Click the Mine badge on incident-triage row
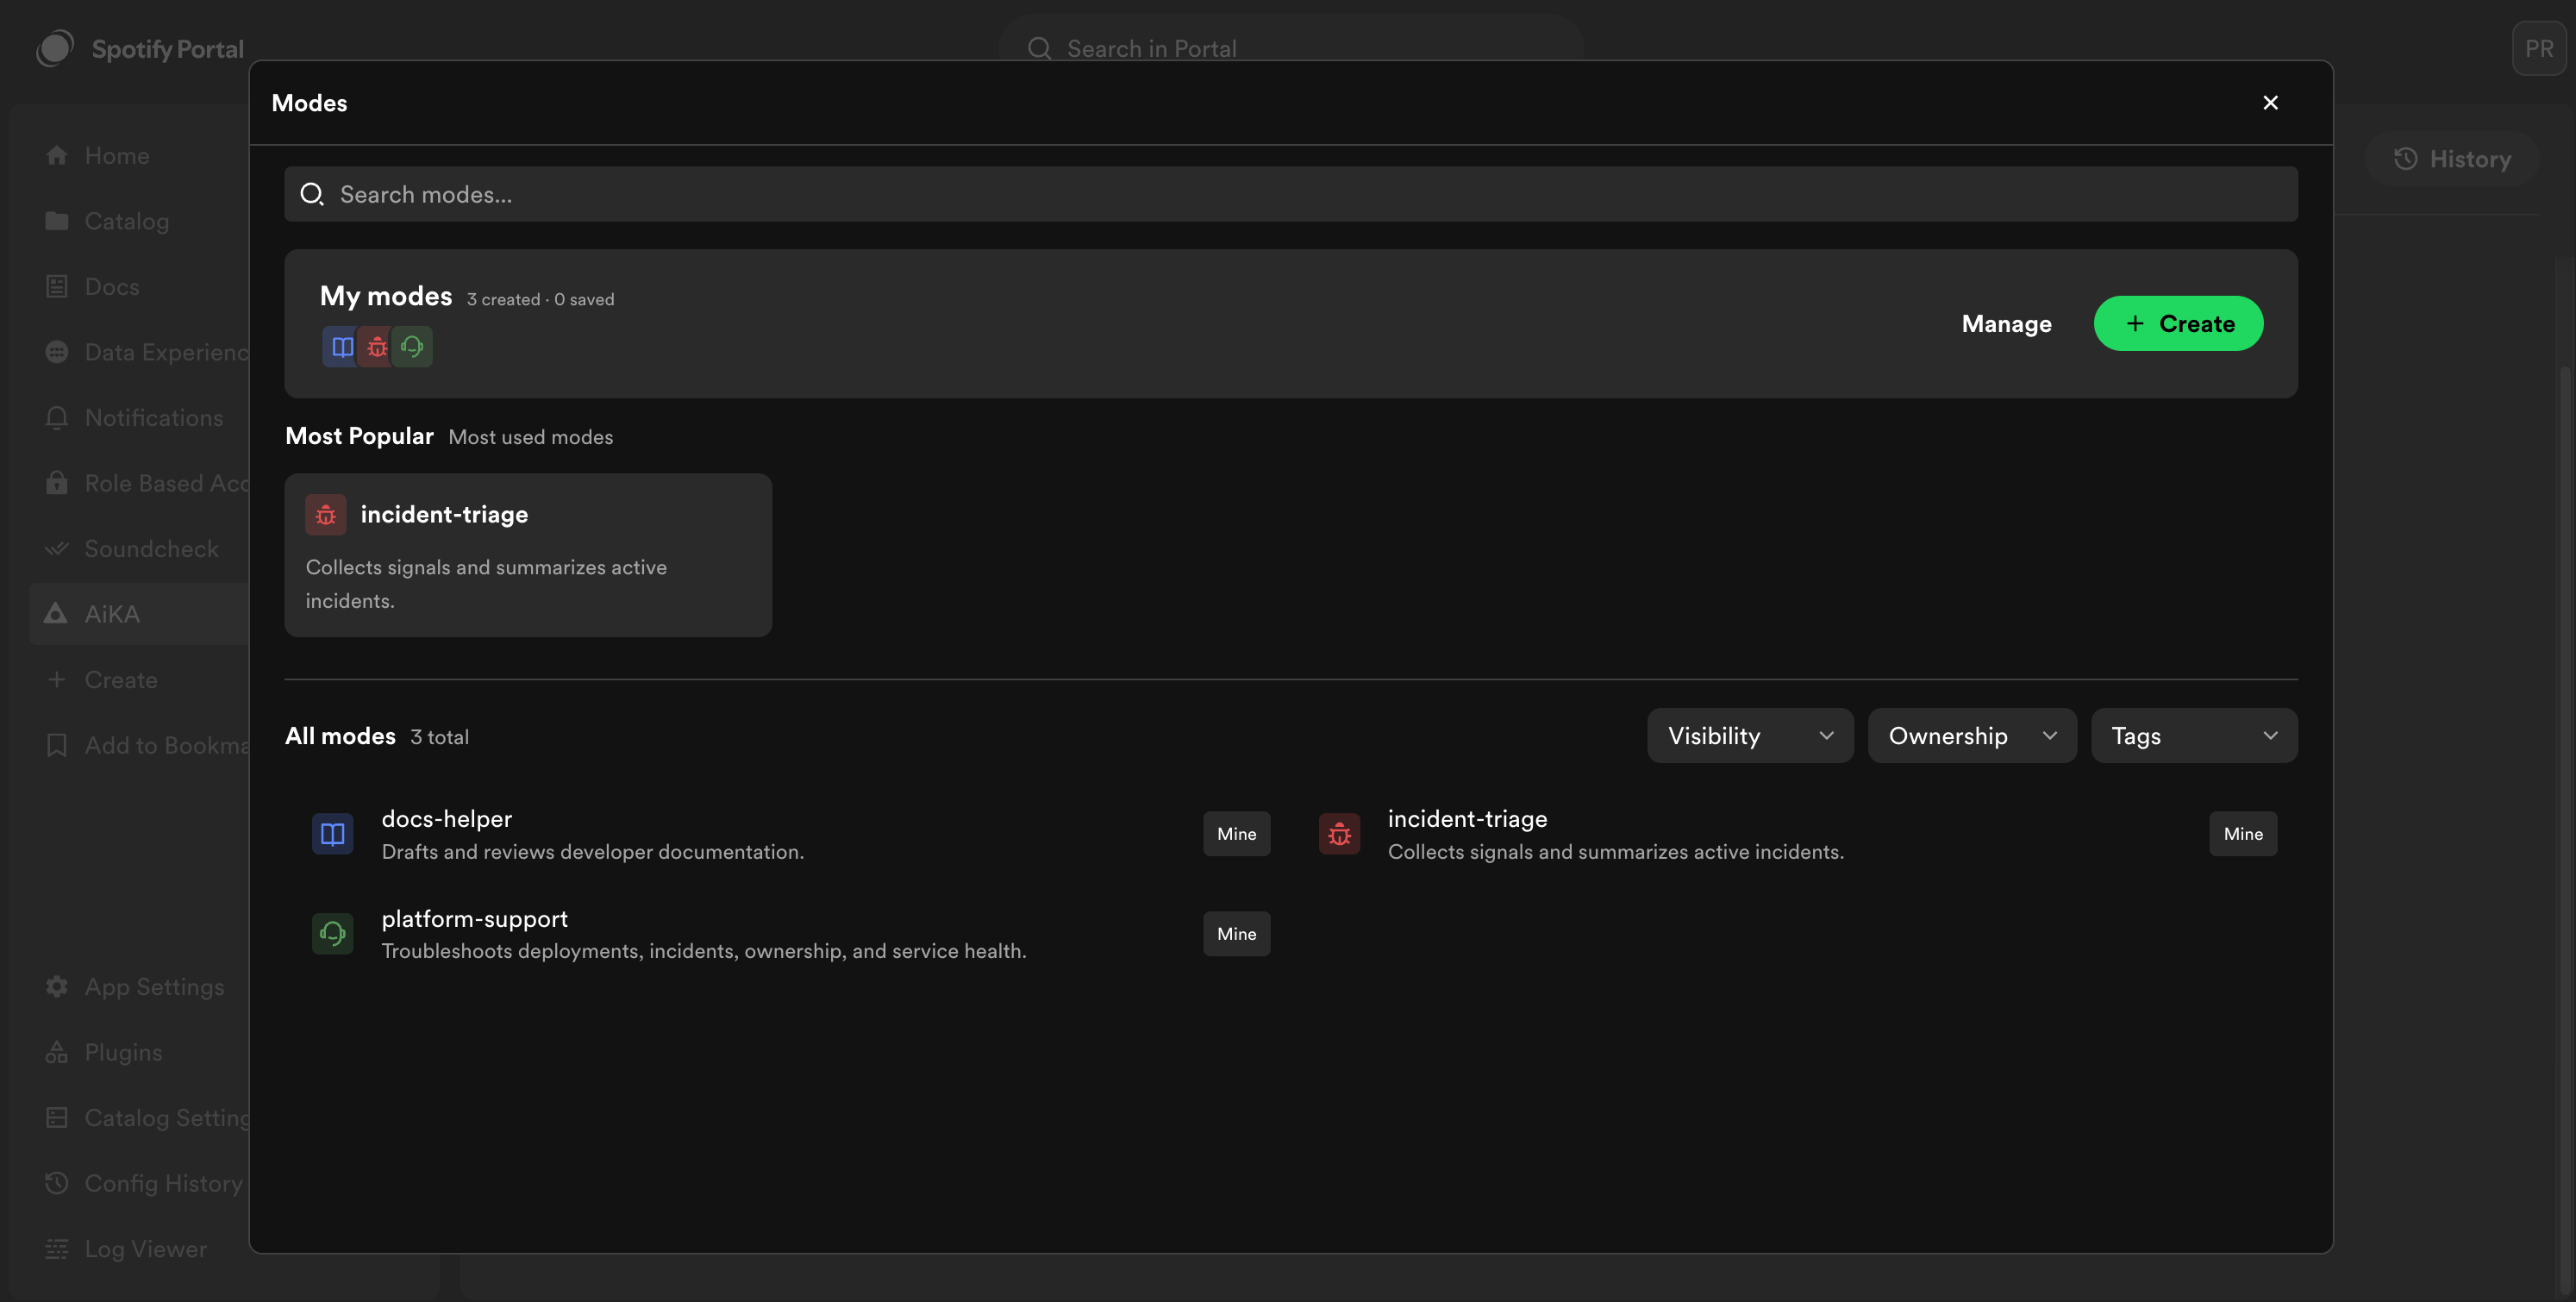Image resolution: width=2576 pixels, height=1302 pixels. [x=2243, y=834]
